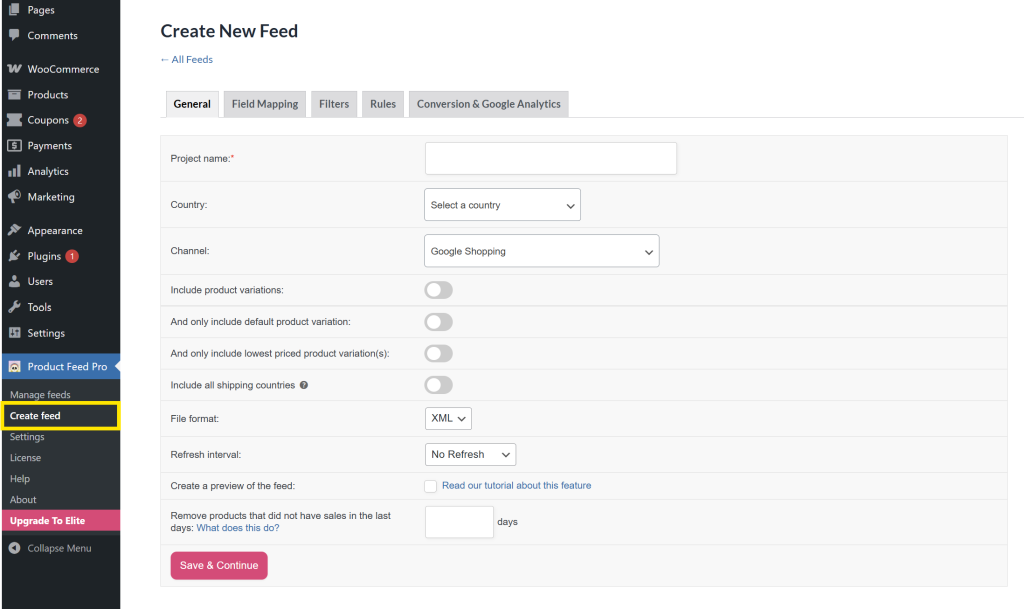Open the Conversion & Google Analytics tab
Viewport: 1024px width, 609px height.
click(x=488, y=103)
